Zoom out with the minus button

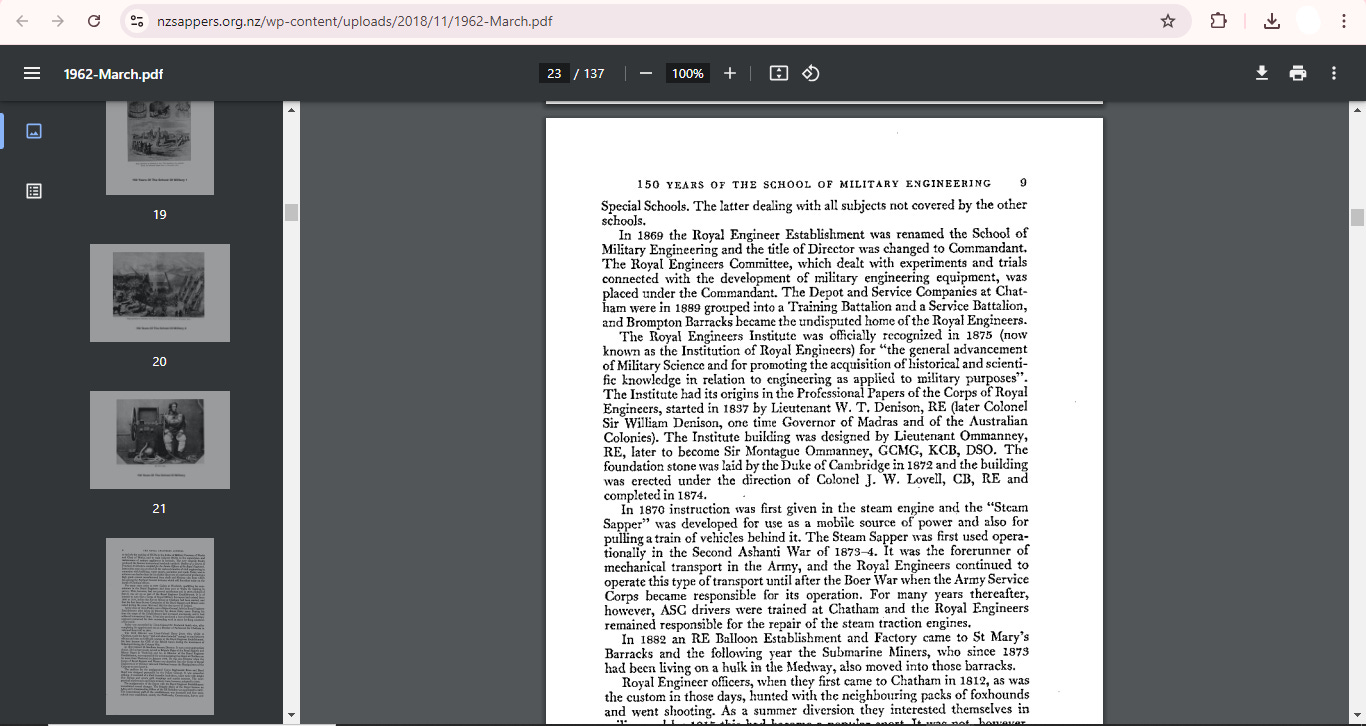pos(646,73)
